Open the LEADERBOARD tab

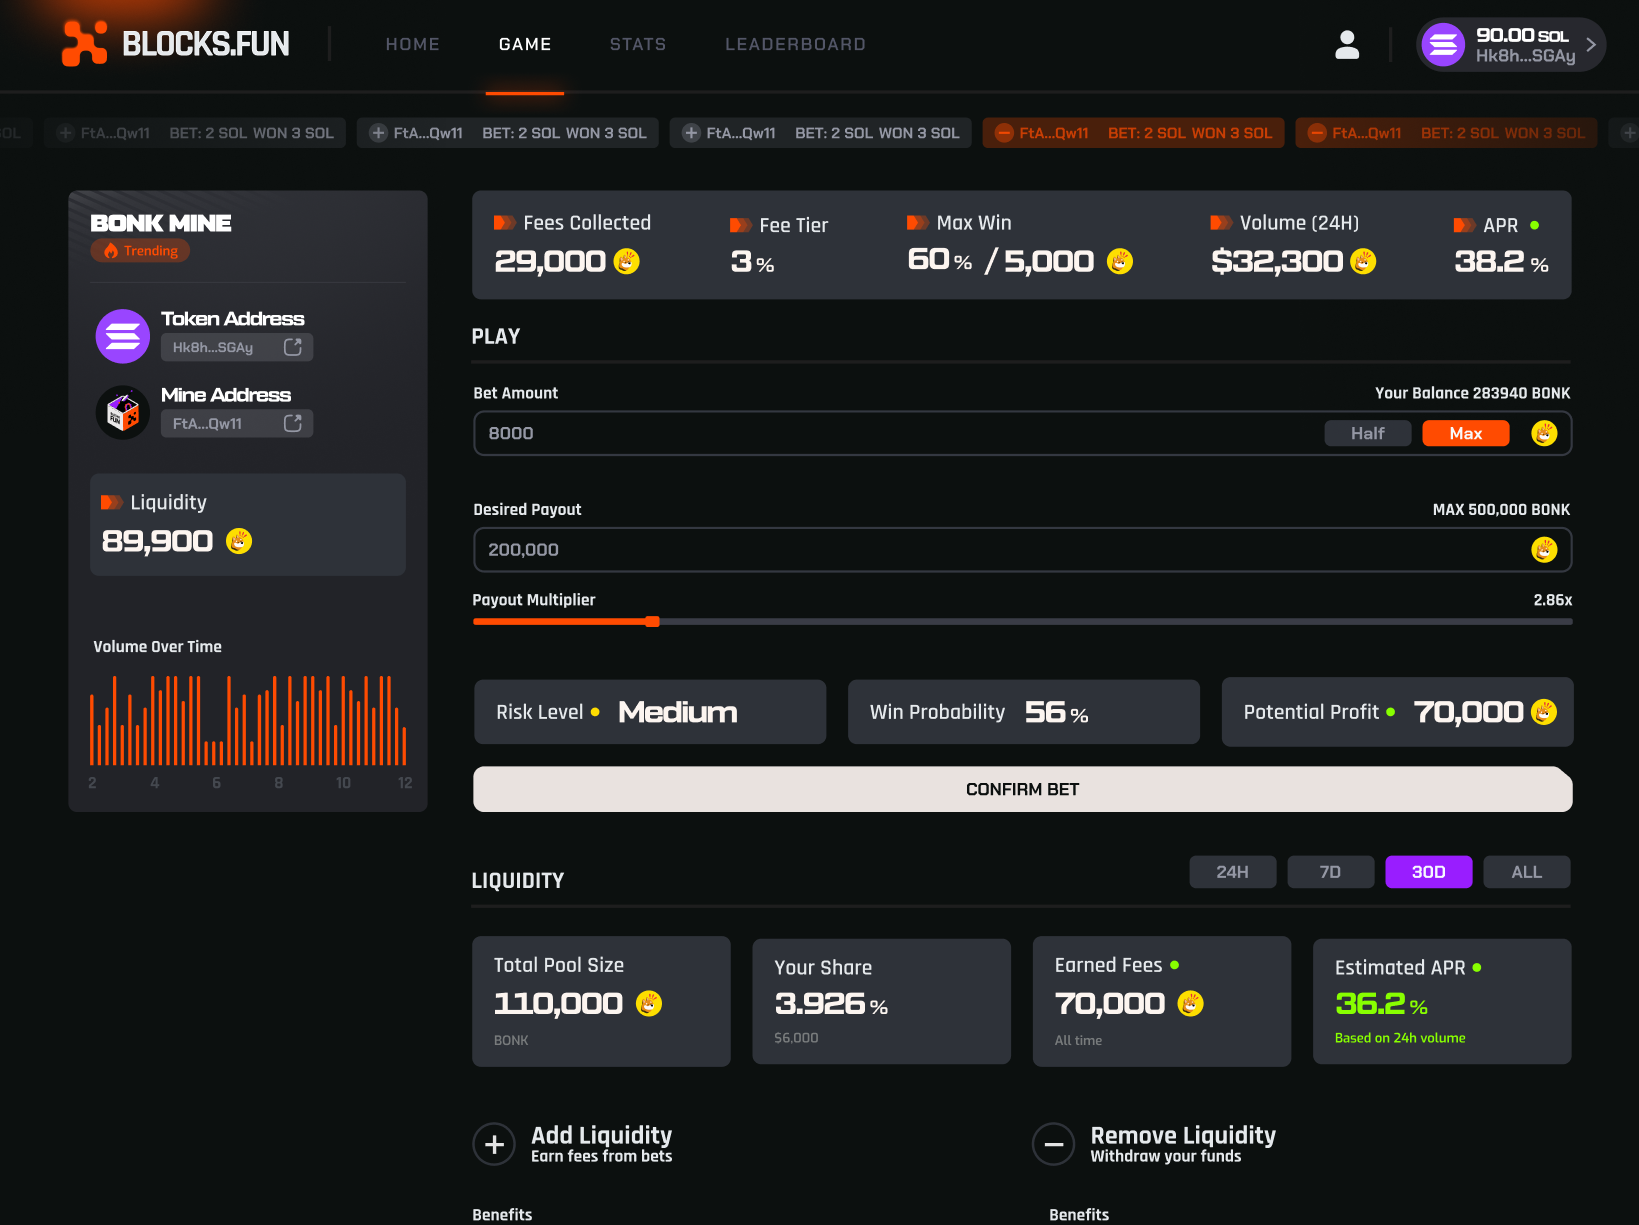coord(795,44)
